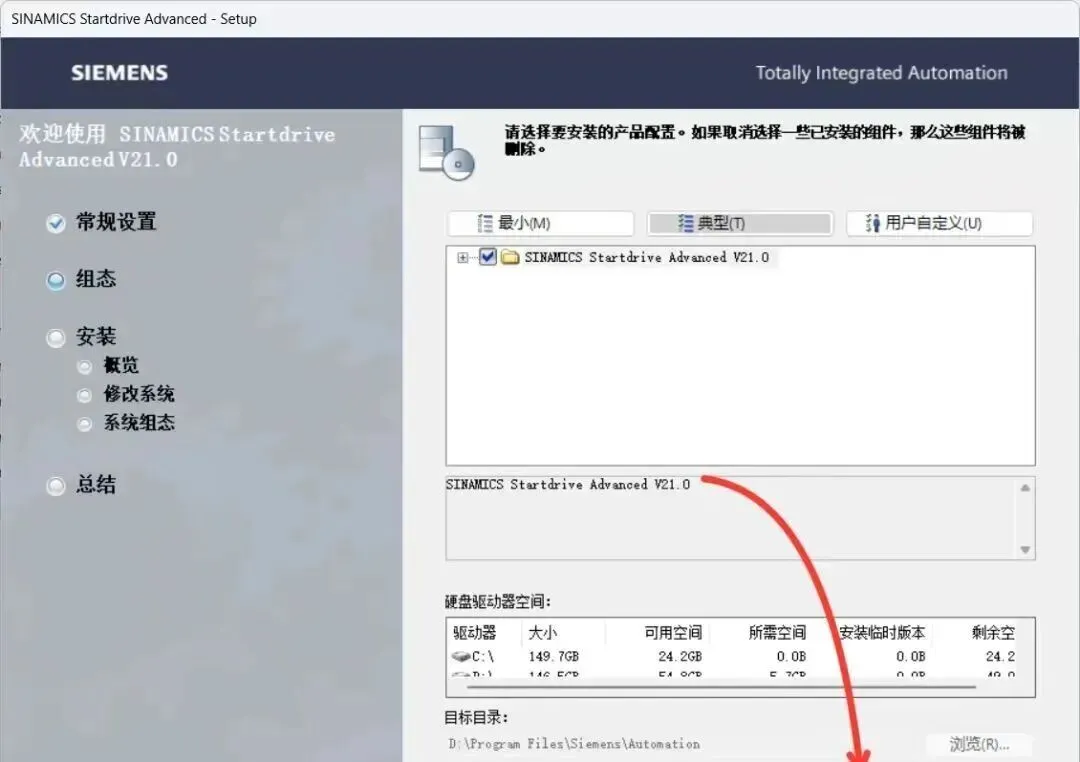Click the Totally Integrated Automation header text
The width and height of the screenshot is (1080, 762).
tap(882, 73)
